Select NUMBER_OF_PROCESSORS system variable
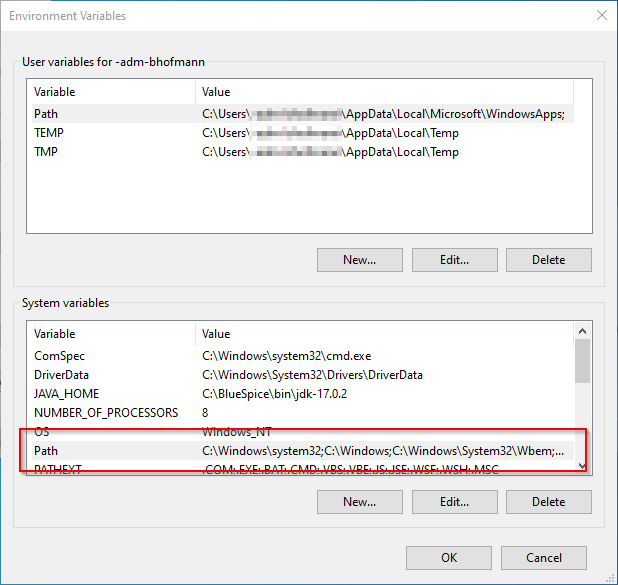The height and width of the screenshot is (585, 618). [x=106, y=413]
